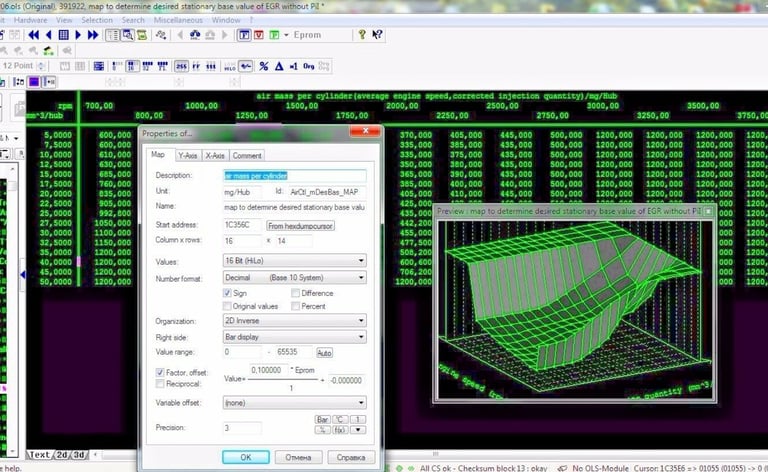Switch to the Comment tab
Viewport: 768px width, 472px height.
(x=247, y=156)
